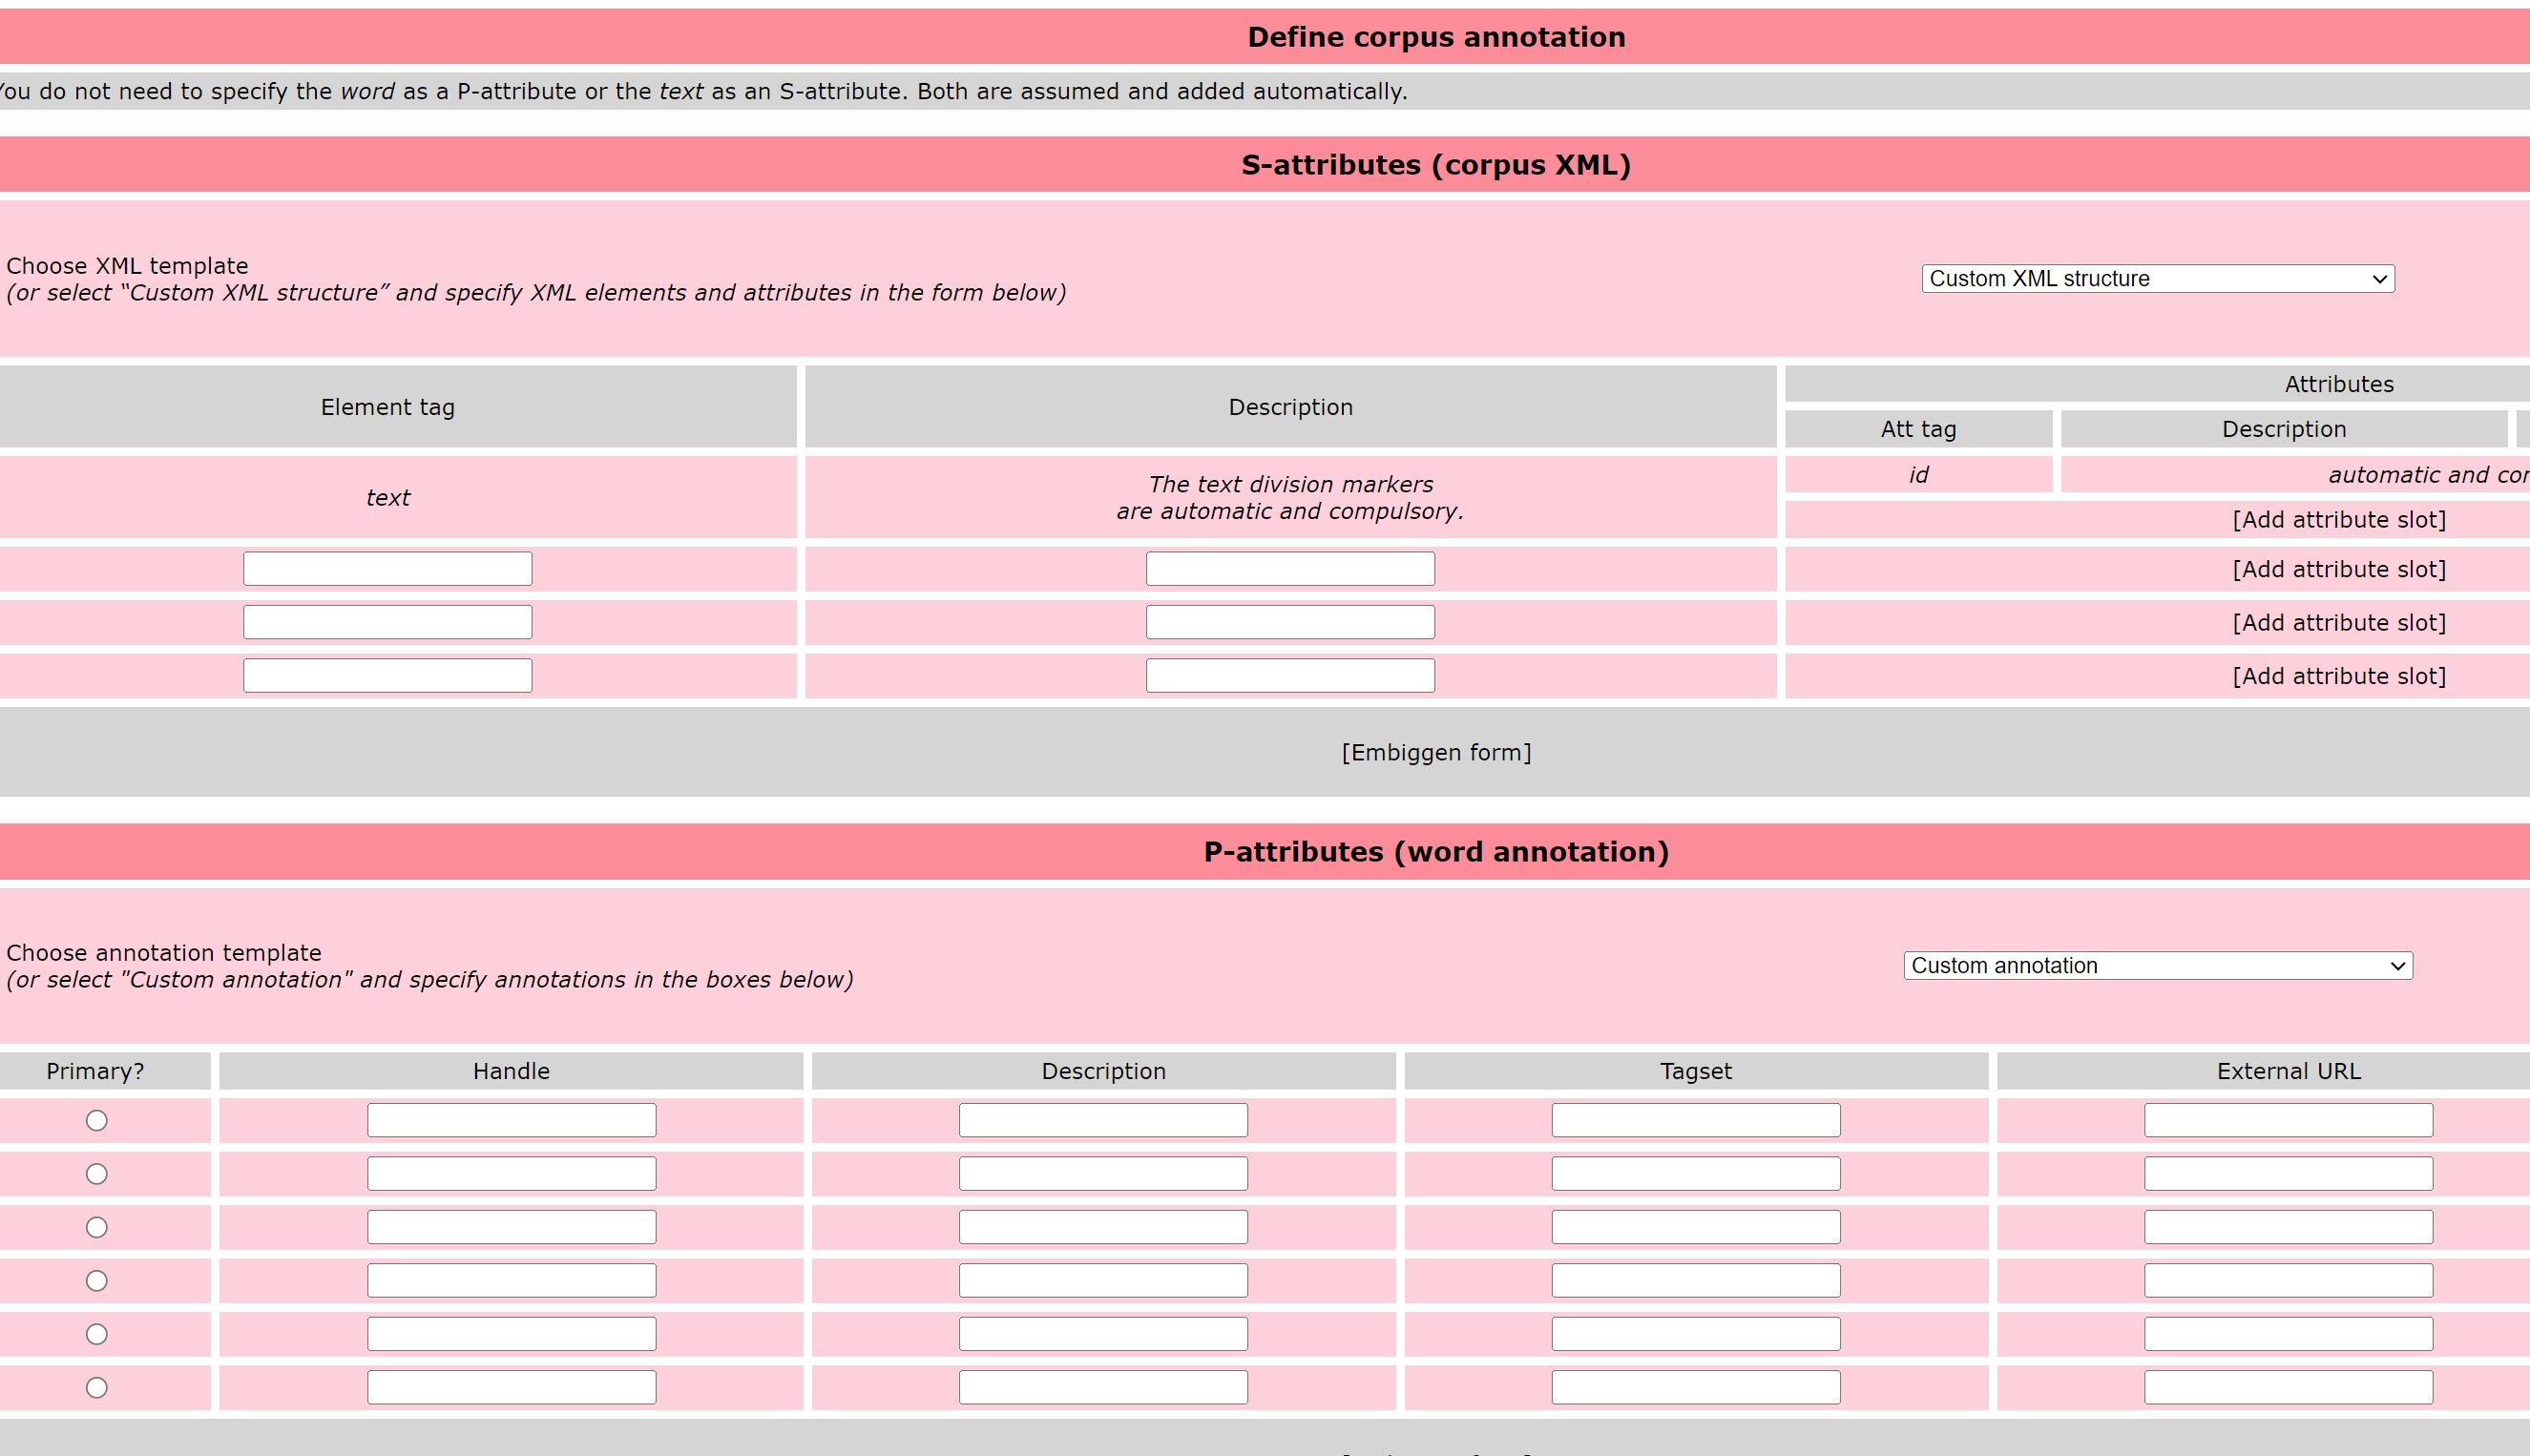
Task: Select the second Primary radio button
Action: coord(97,1174)
